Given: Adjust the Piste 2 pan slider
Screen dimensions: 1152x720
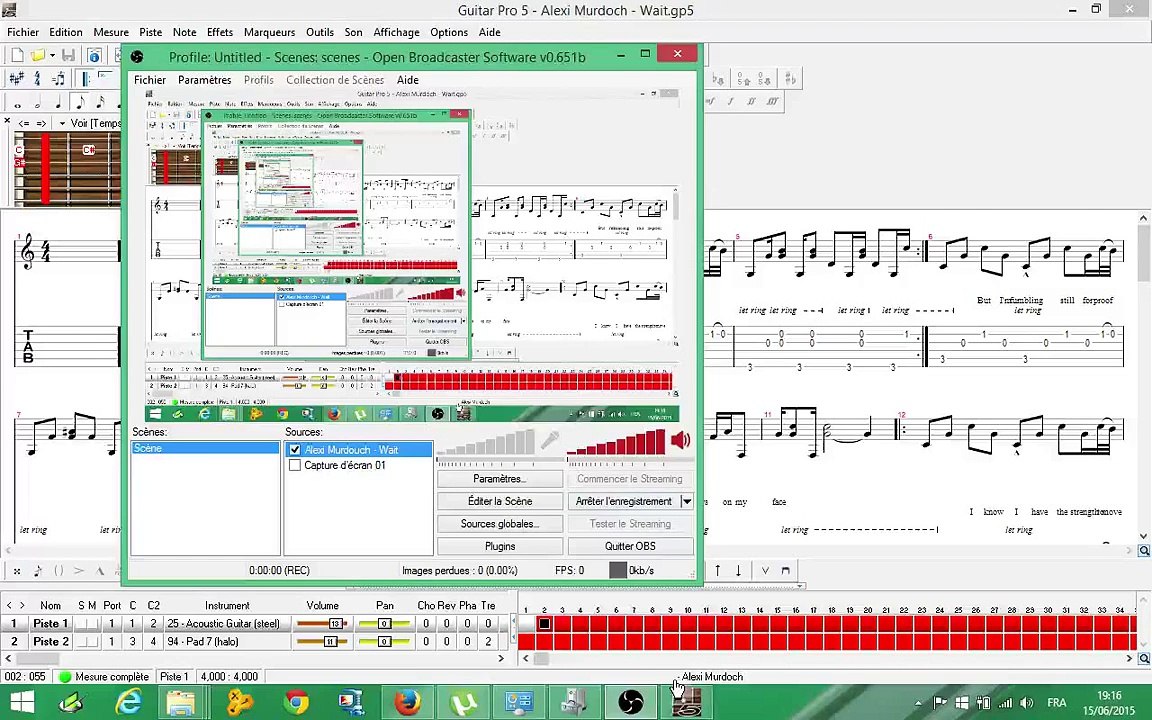Looking at the screenshot, I should click(x=384, y=641).
